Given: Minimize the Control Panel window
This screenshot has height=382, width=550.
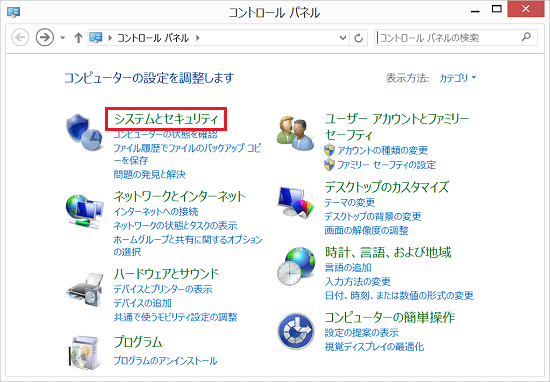Looking at the screenshot, I should [475, 11].
